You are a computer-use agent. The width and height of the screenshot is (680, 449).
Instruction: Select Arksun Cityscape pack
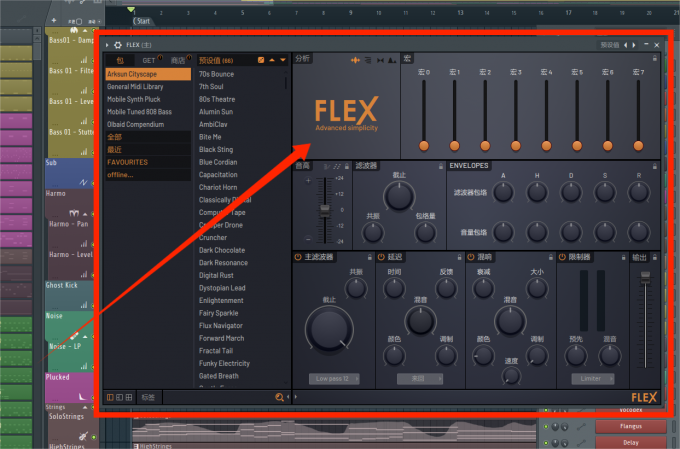click(147, 74)
